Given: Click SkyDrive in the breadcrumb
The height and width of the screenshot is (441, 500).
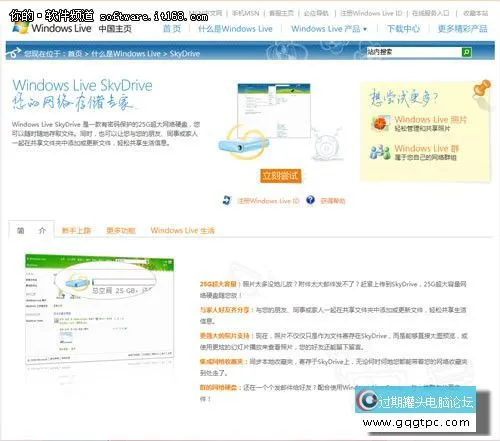Looking at the screenshot, I should 185,53.
